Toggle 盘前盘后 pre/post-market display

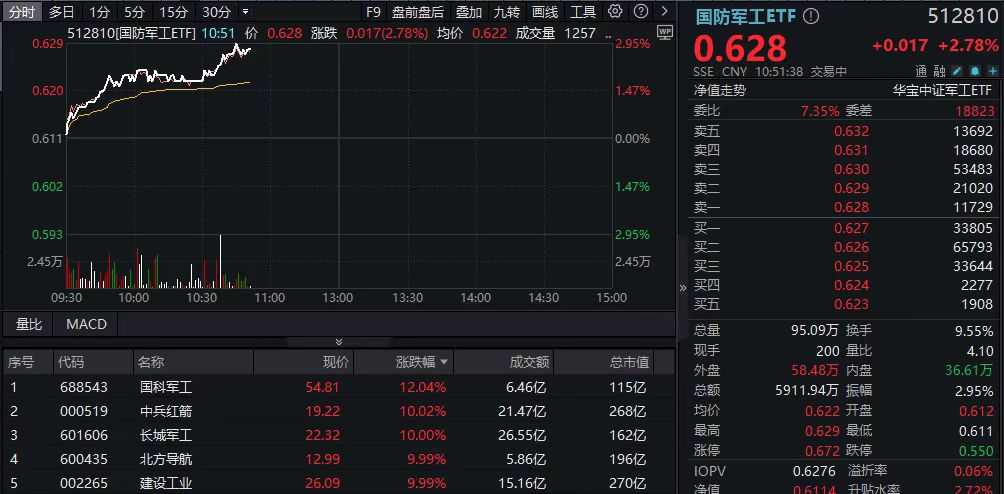(x=417, y=12)
